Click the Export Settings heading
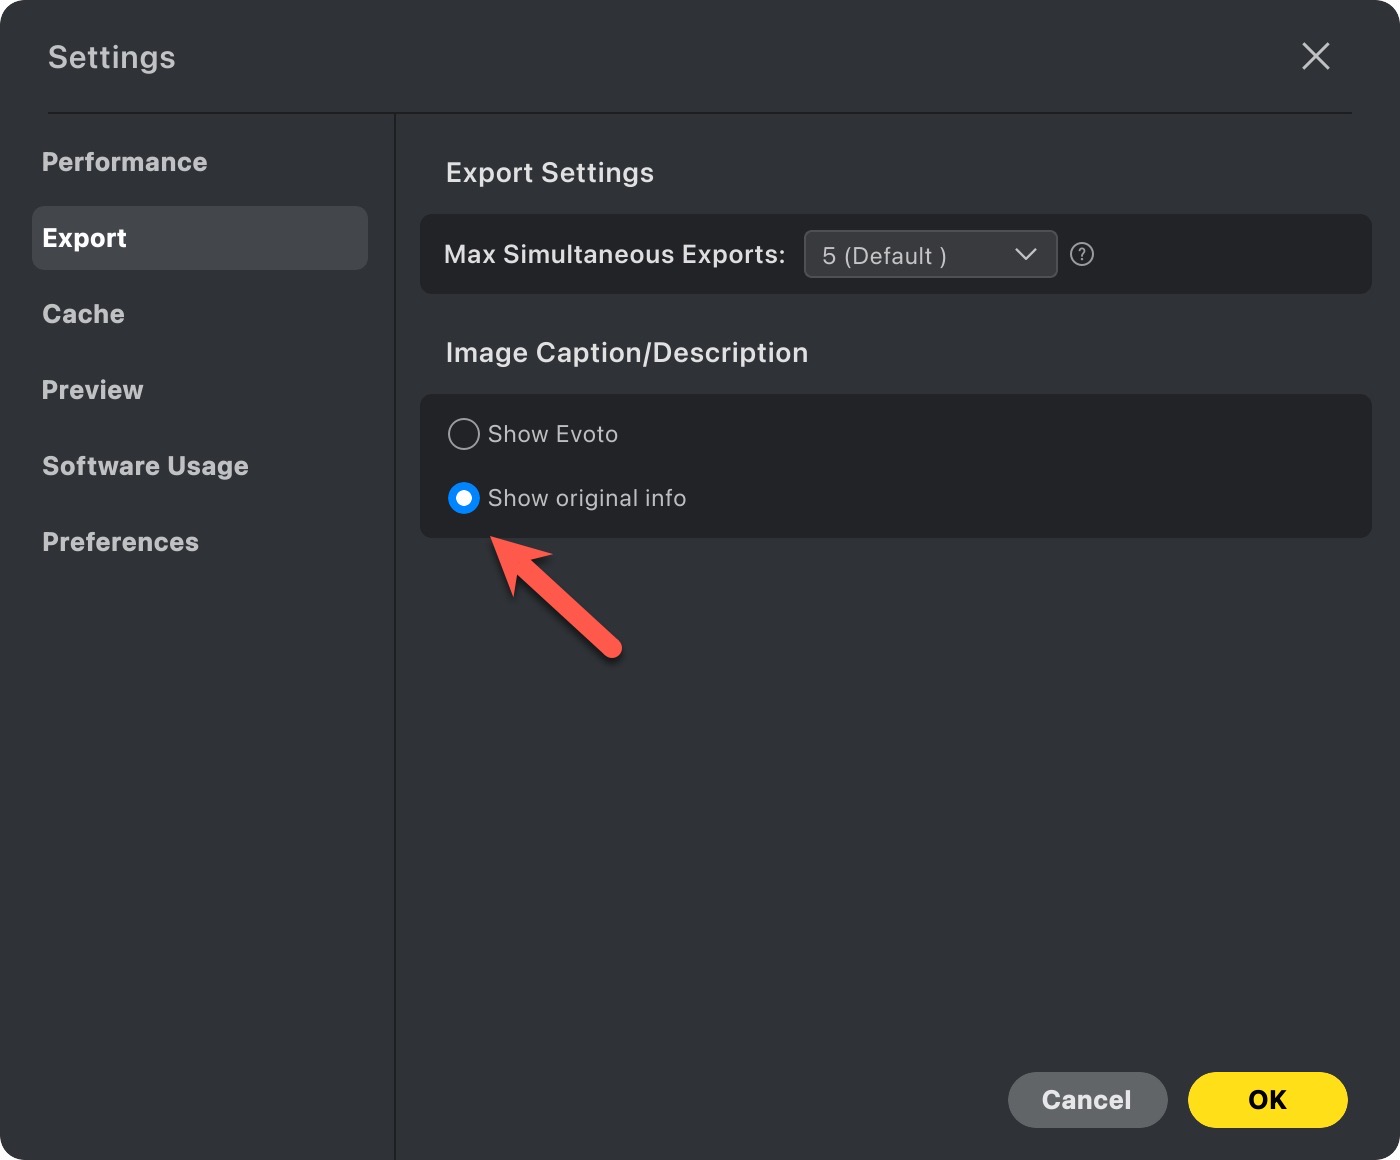This screenshot has height=1160, width=1400. pyautogui.click(x=549, y=173)
